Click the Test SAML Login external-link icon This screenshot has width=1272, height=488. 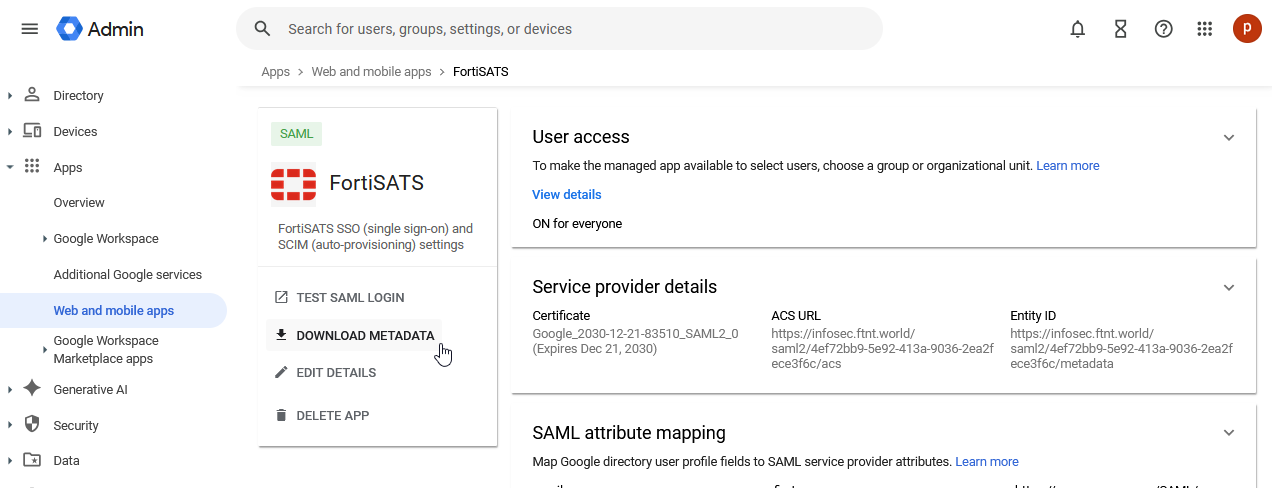pos(281,297)
